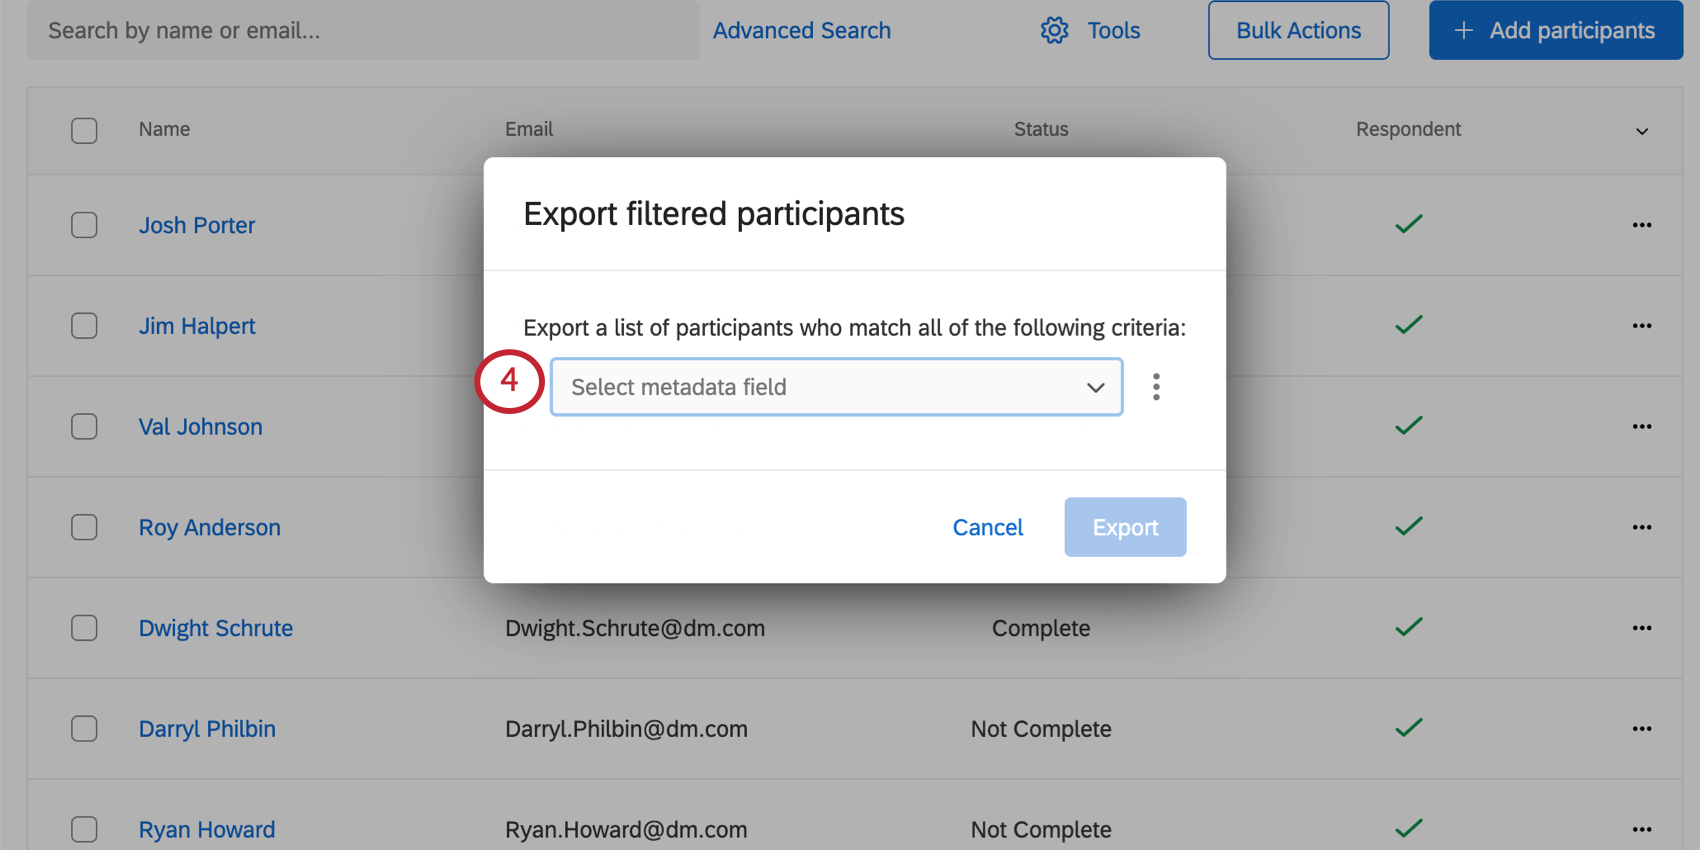
Task: Cancel the export dialog
Action: [x=987, y=527]
